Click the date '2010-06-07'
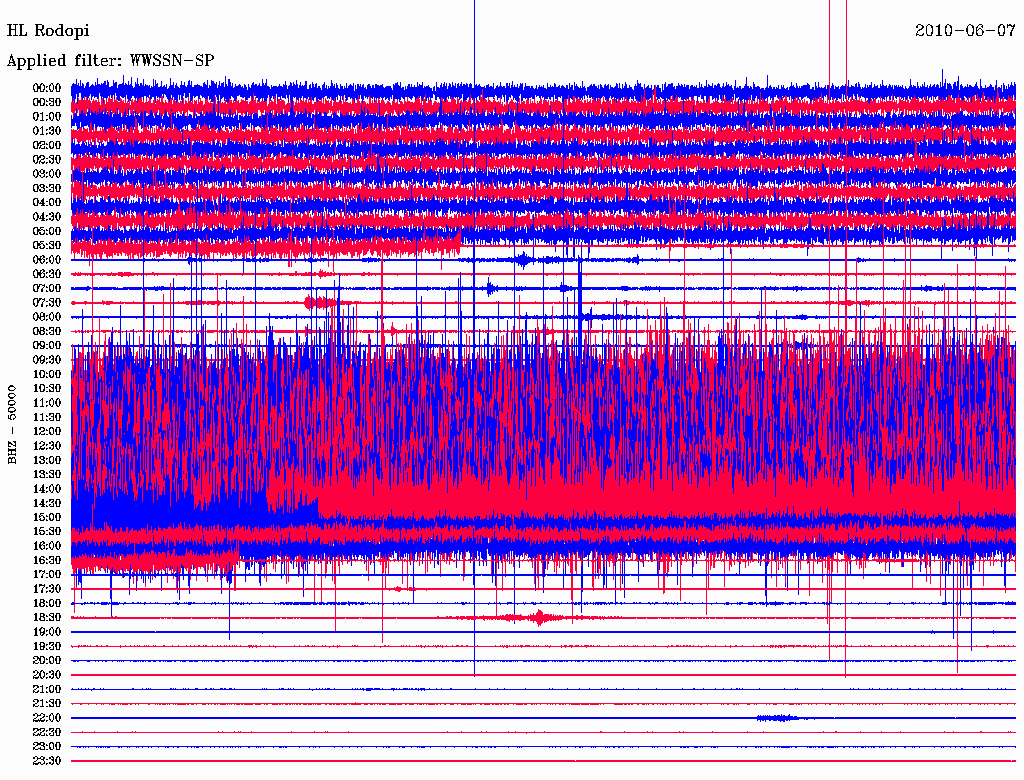The height and width of the screenshot is (780, 1024). pyautogui.click(x=965, y=31)
